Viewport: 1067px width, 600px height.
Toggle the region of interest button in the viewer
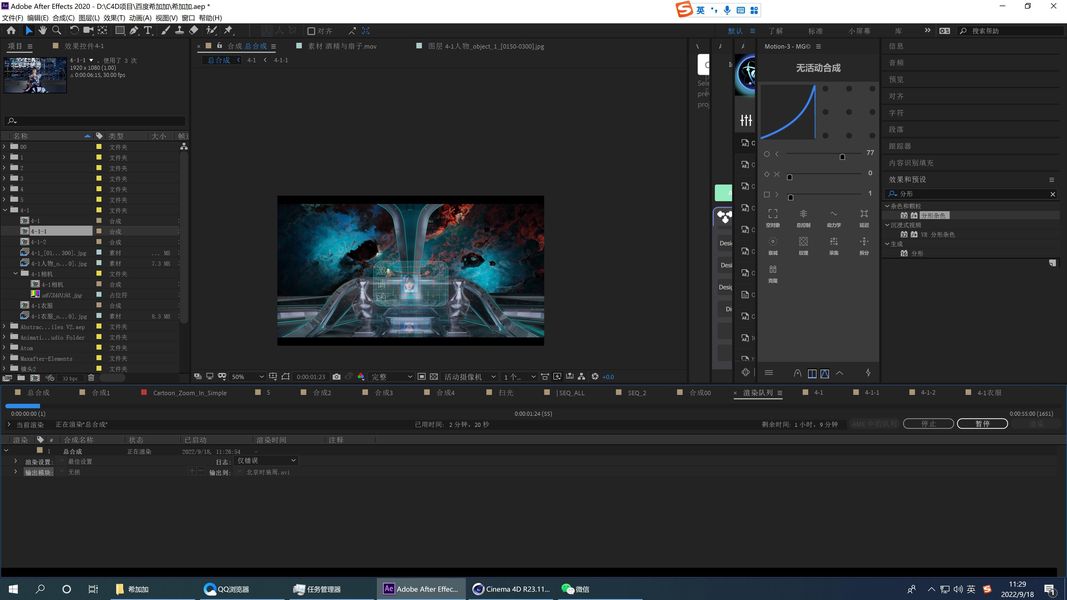(421, 376)
